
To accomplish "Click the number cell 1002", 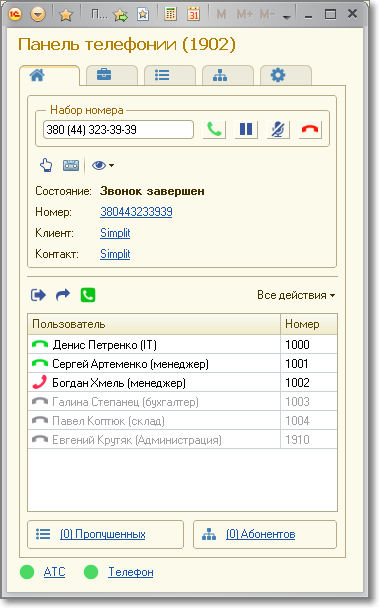I will click(x=309, y=383).
